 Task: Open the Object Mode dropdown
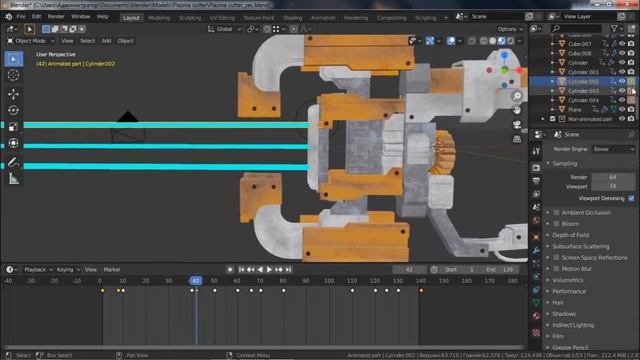[31, 41]
